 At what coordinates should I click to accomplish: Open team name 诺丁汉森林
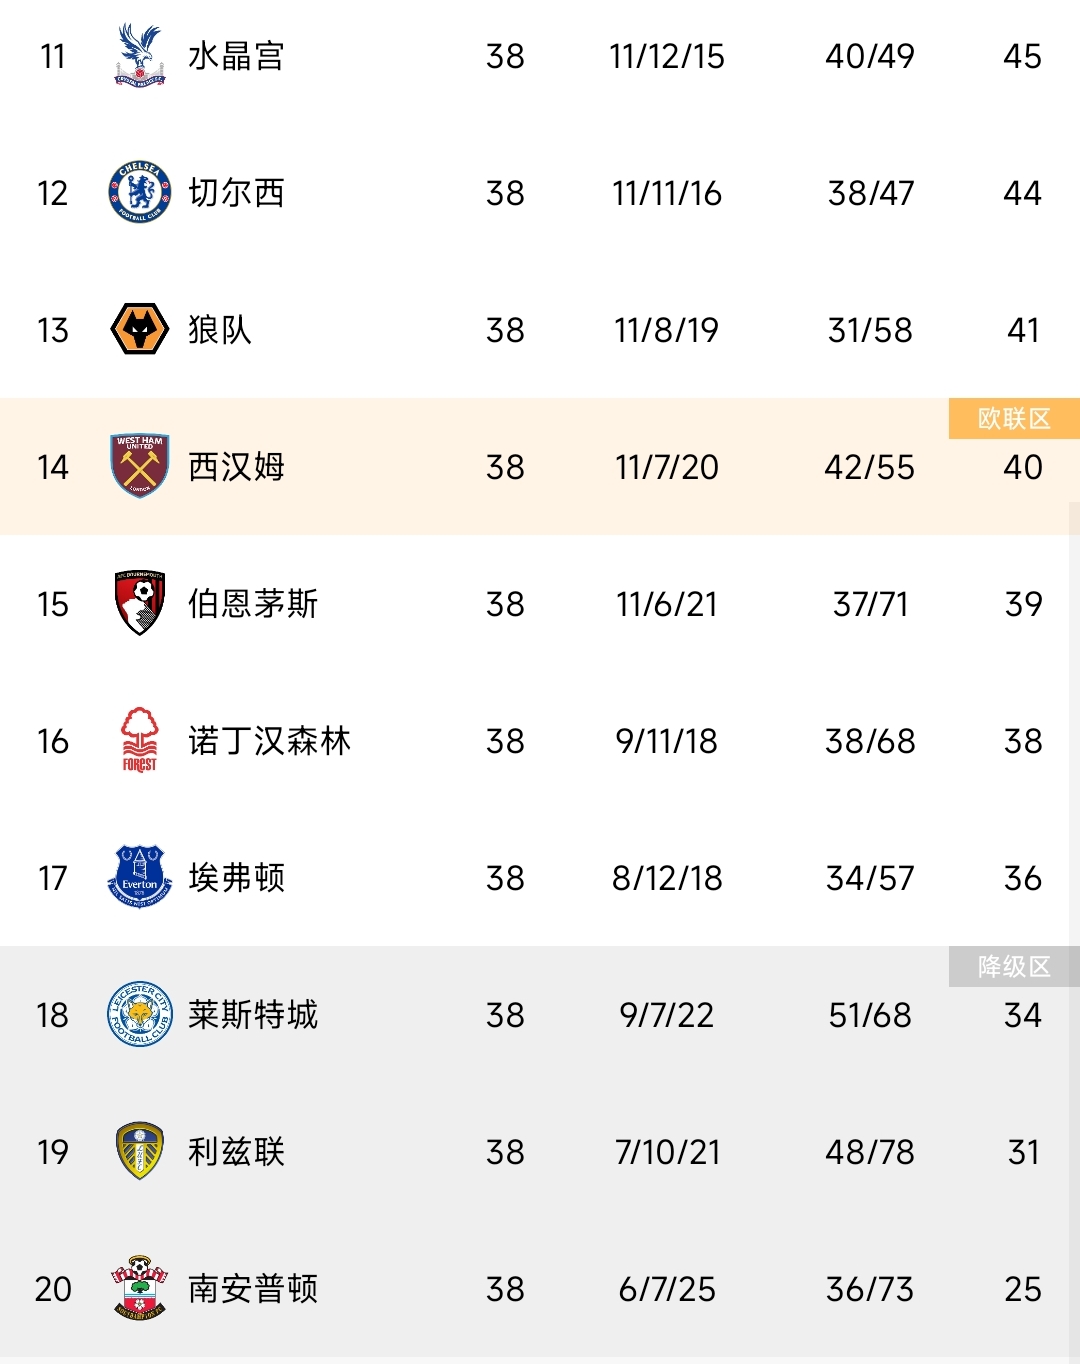269,741
